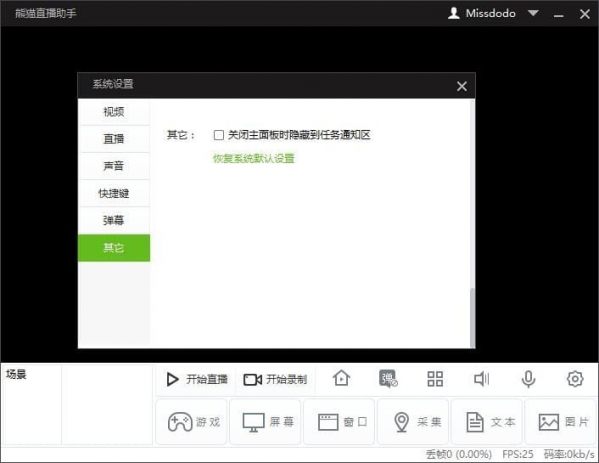Open settings via the gear icon
Screen dimensions: 599x463
point(575,379)
